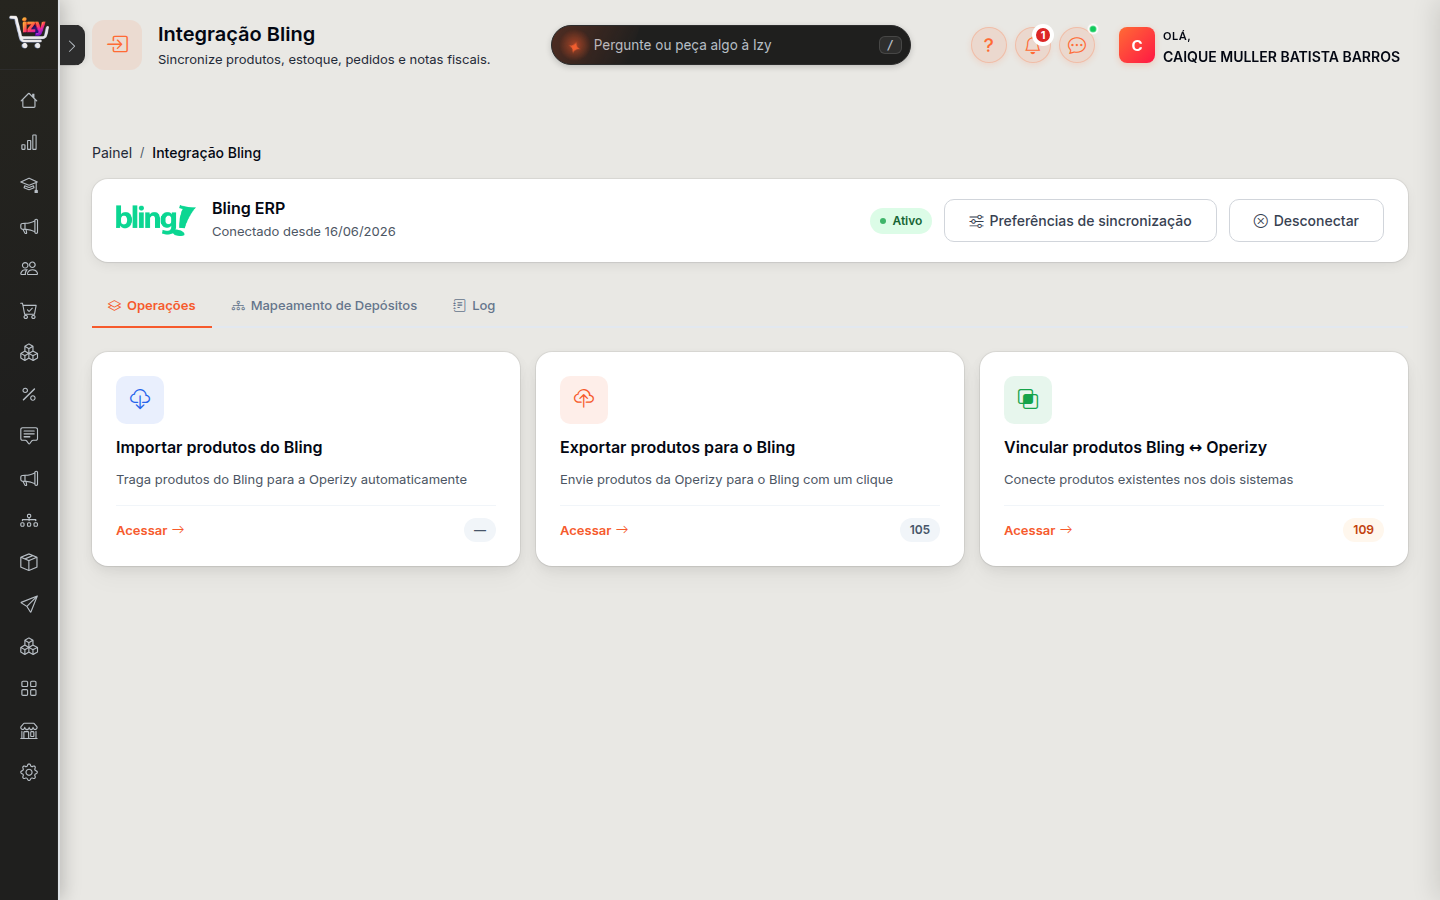Click the megaphone icon below the message bubble
1440x900 pixels.
coord(29,478)
